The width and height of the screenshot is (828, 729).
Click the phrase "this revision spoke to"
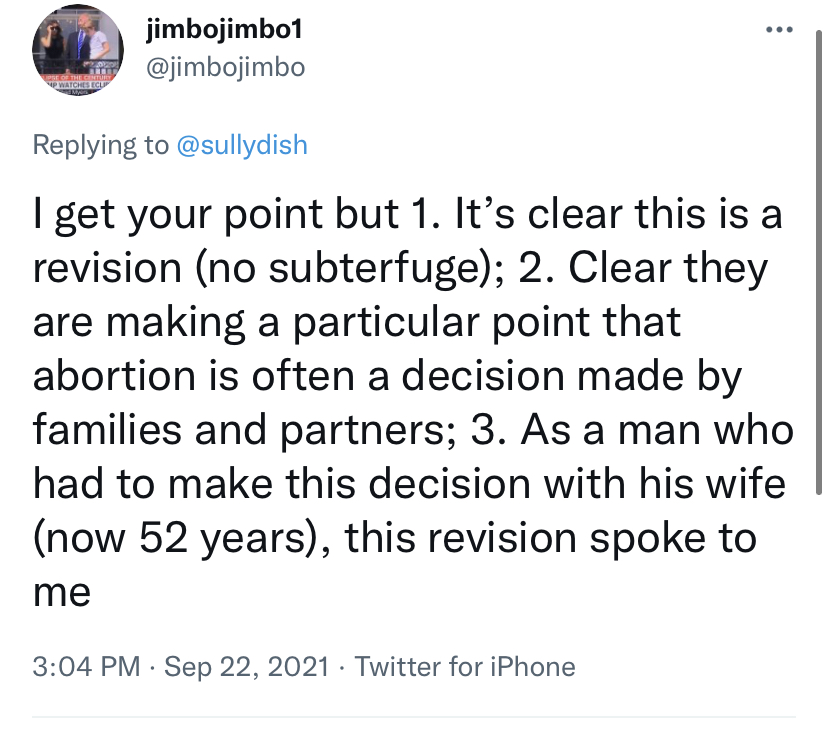[559, 539]
